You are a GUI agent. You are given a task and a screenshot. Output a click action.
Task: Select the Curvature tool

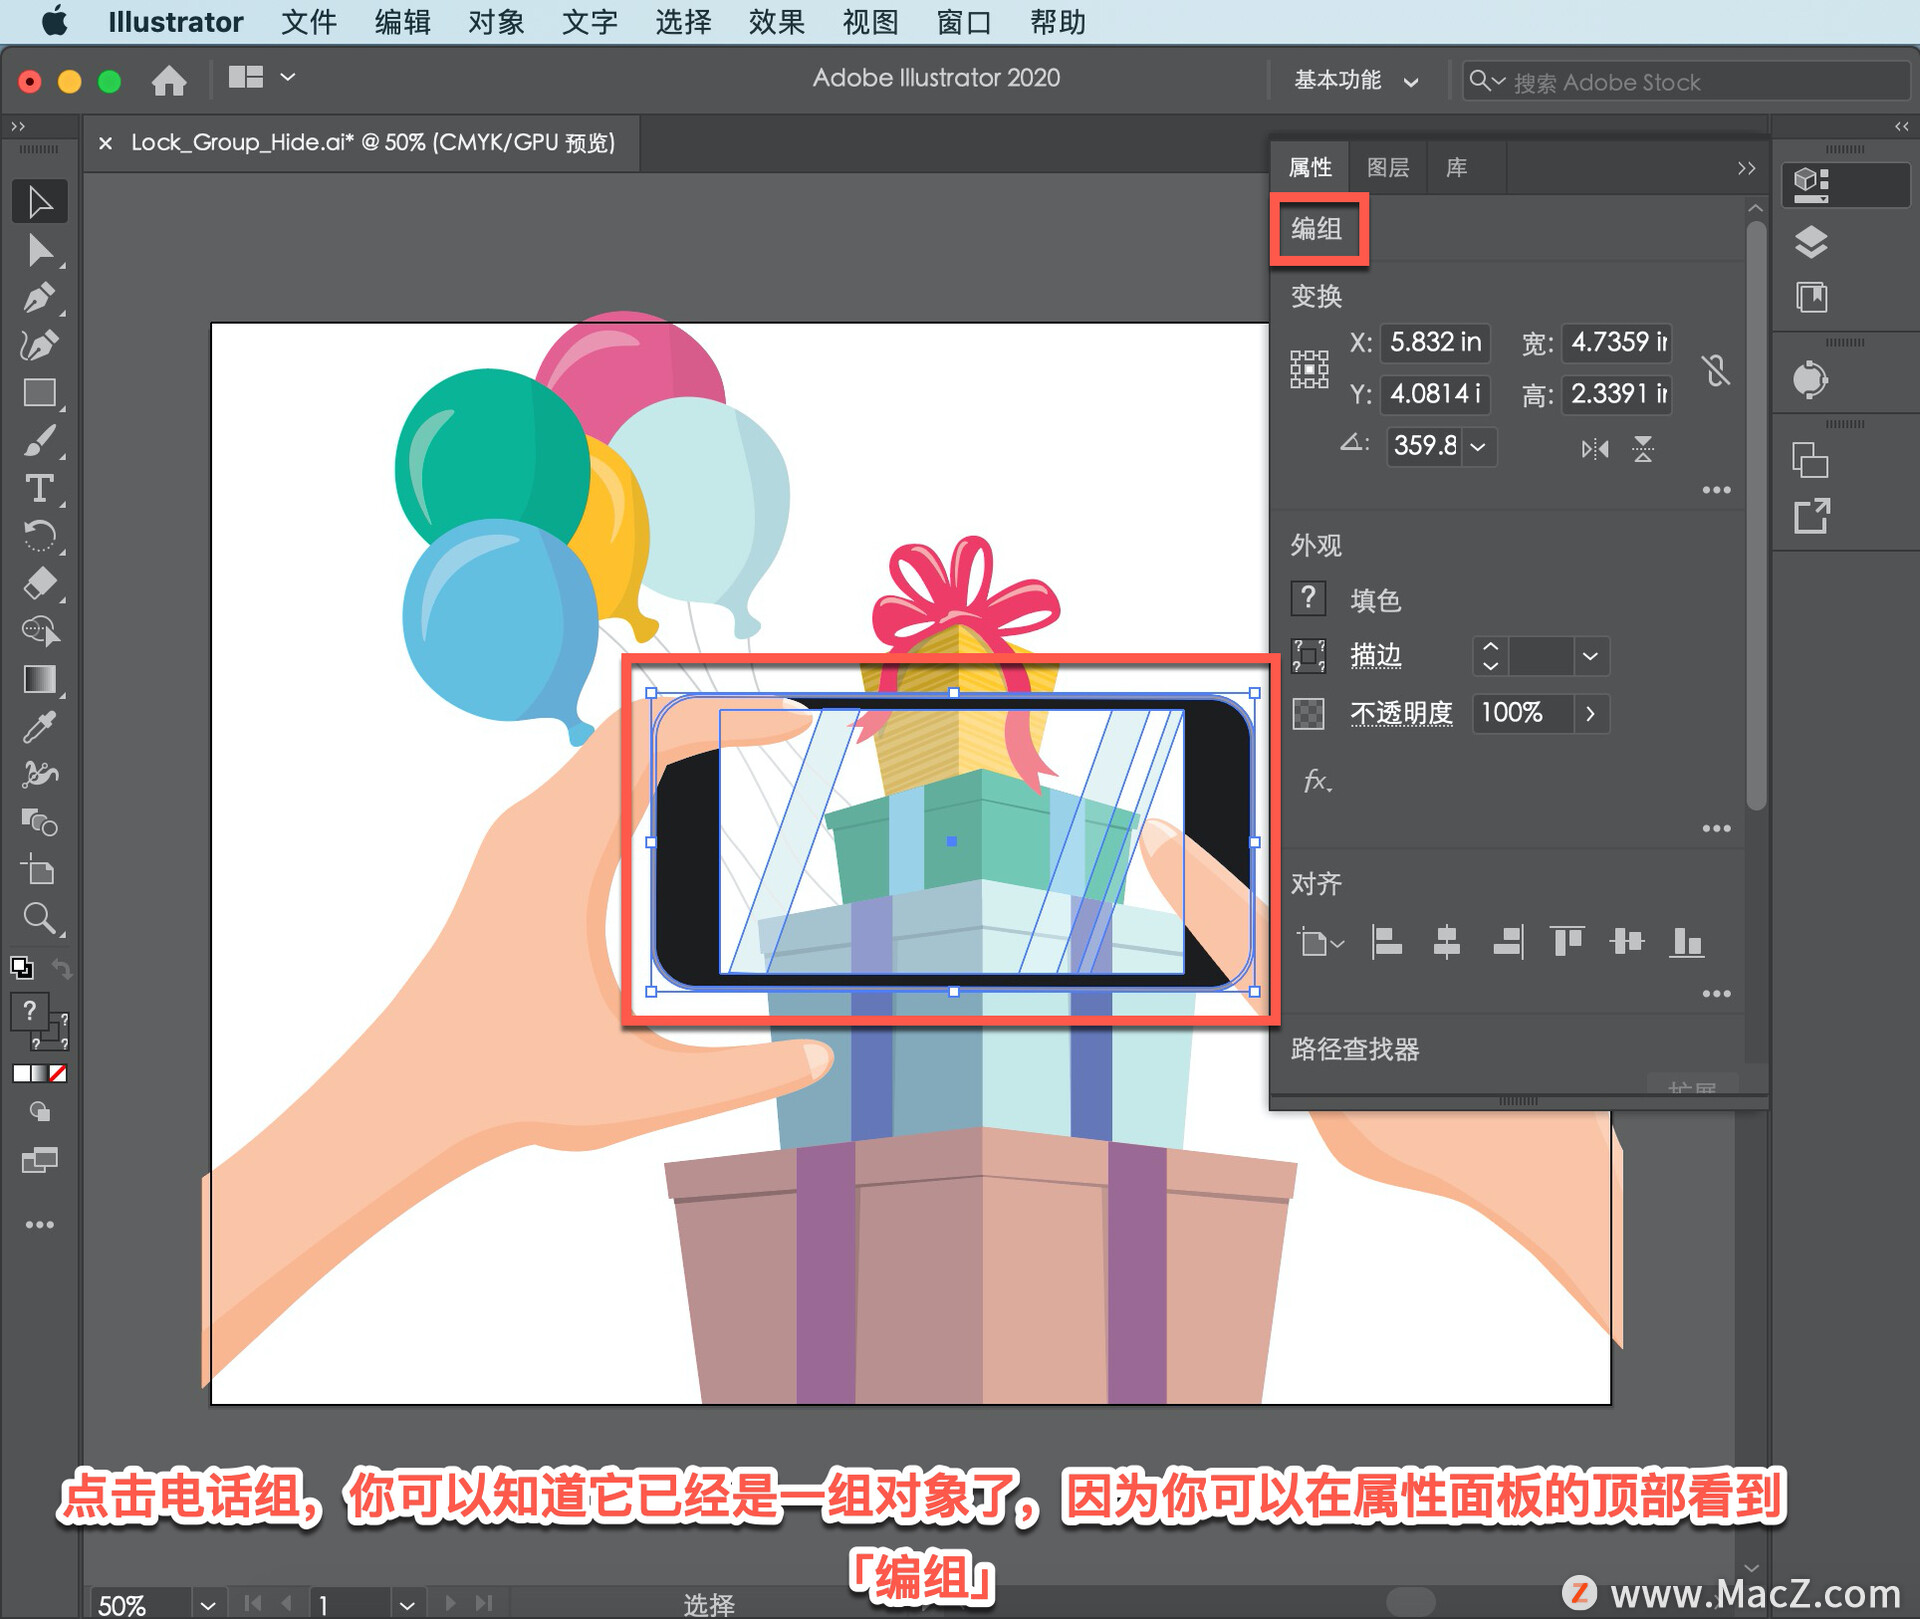pyautogui.click(x=40, y=345)
